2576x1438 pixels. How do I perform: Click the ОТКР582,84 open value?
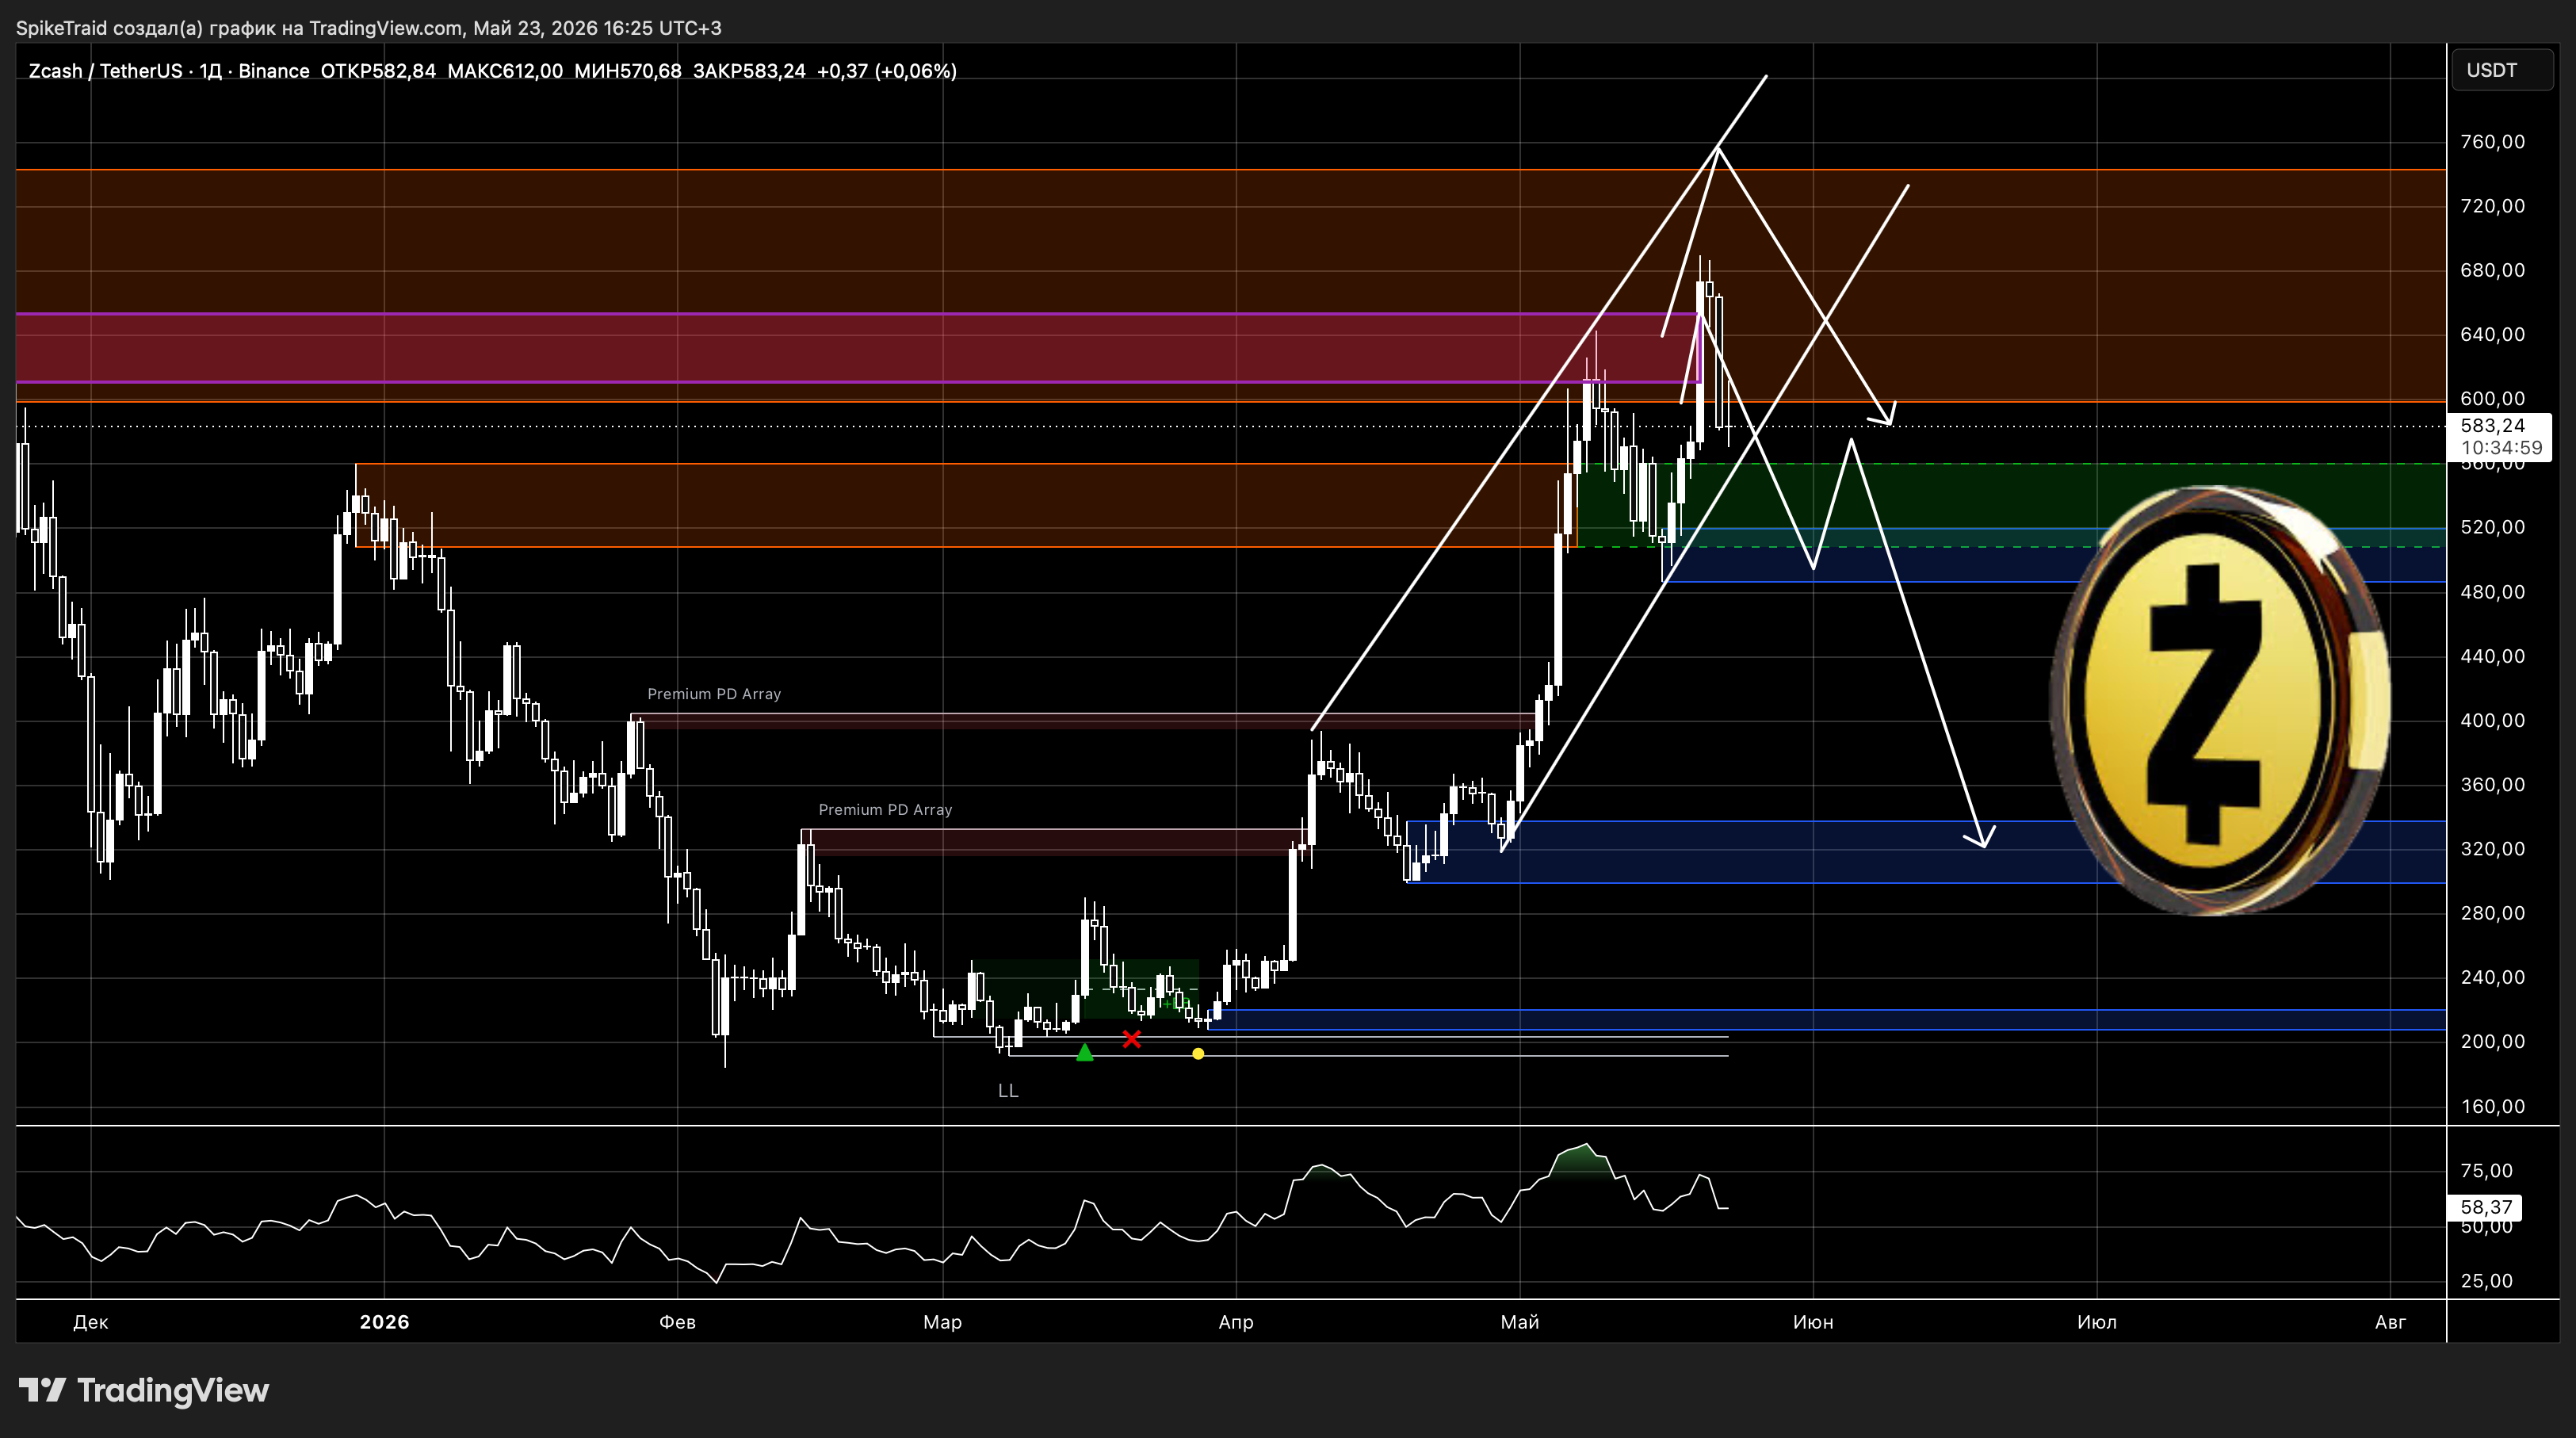[x=378, y=71]
